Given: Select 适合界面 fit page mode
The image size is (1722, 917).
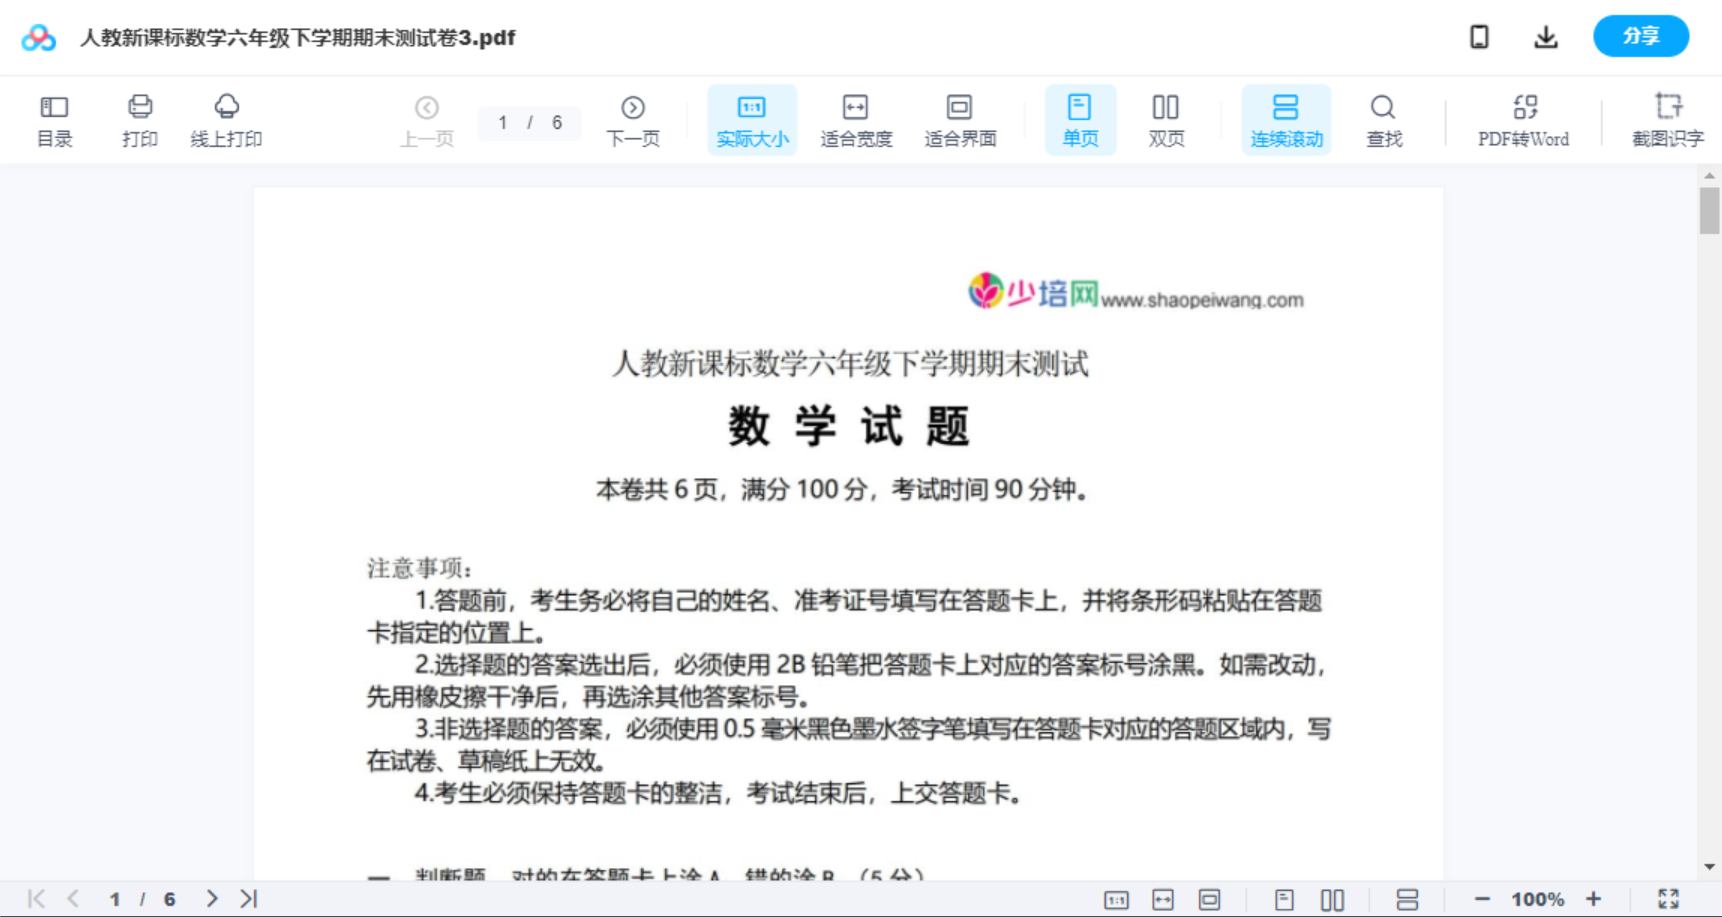Looking at the screenshot, I should 961,119.
